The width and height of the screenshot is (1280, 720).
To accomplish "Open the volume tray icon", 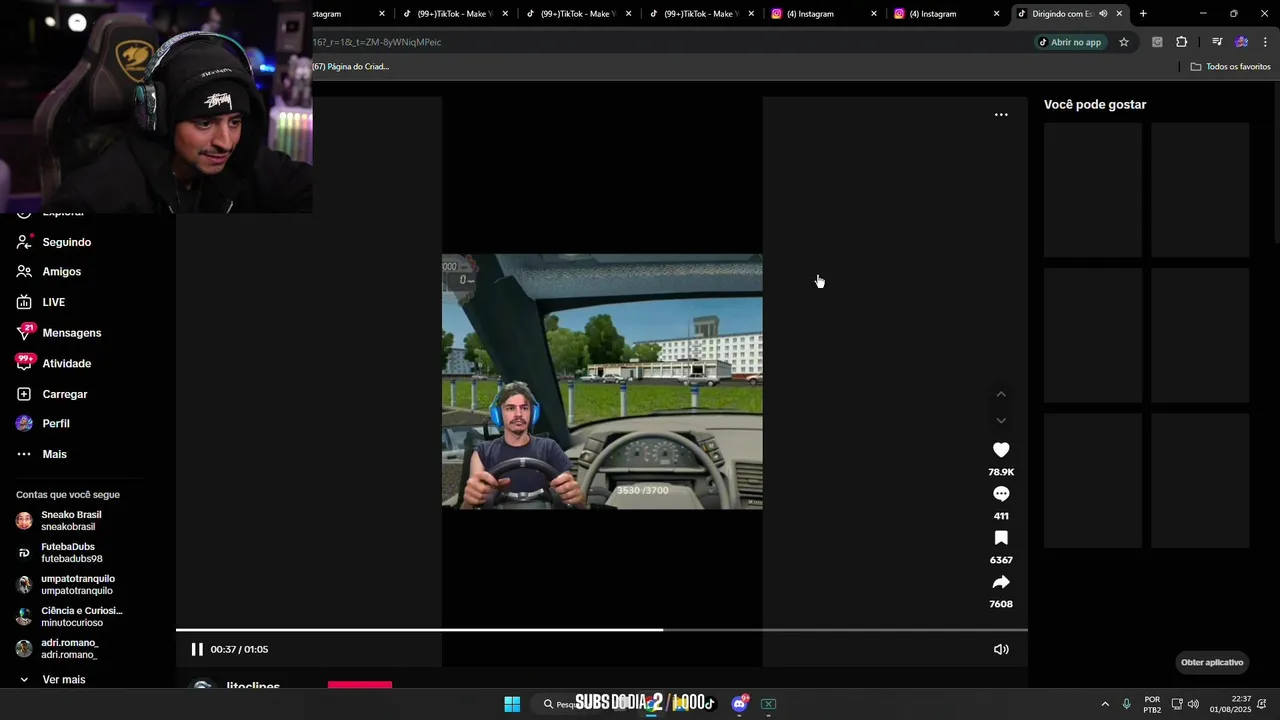I will [1193, 704].
